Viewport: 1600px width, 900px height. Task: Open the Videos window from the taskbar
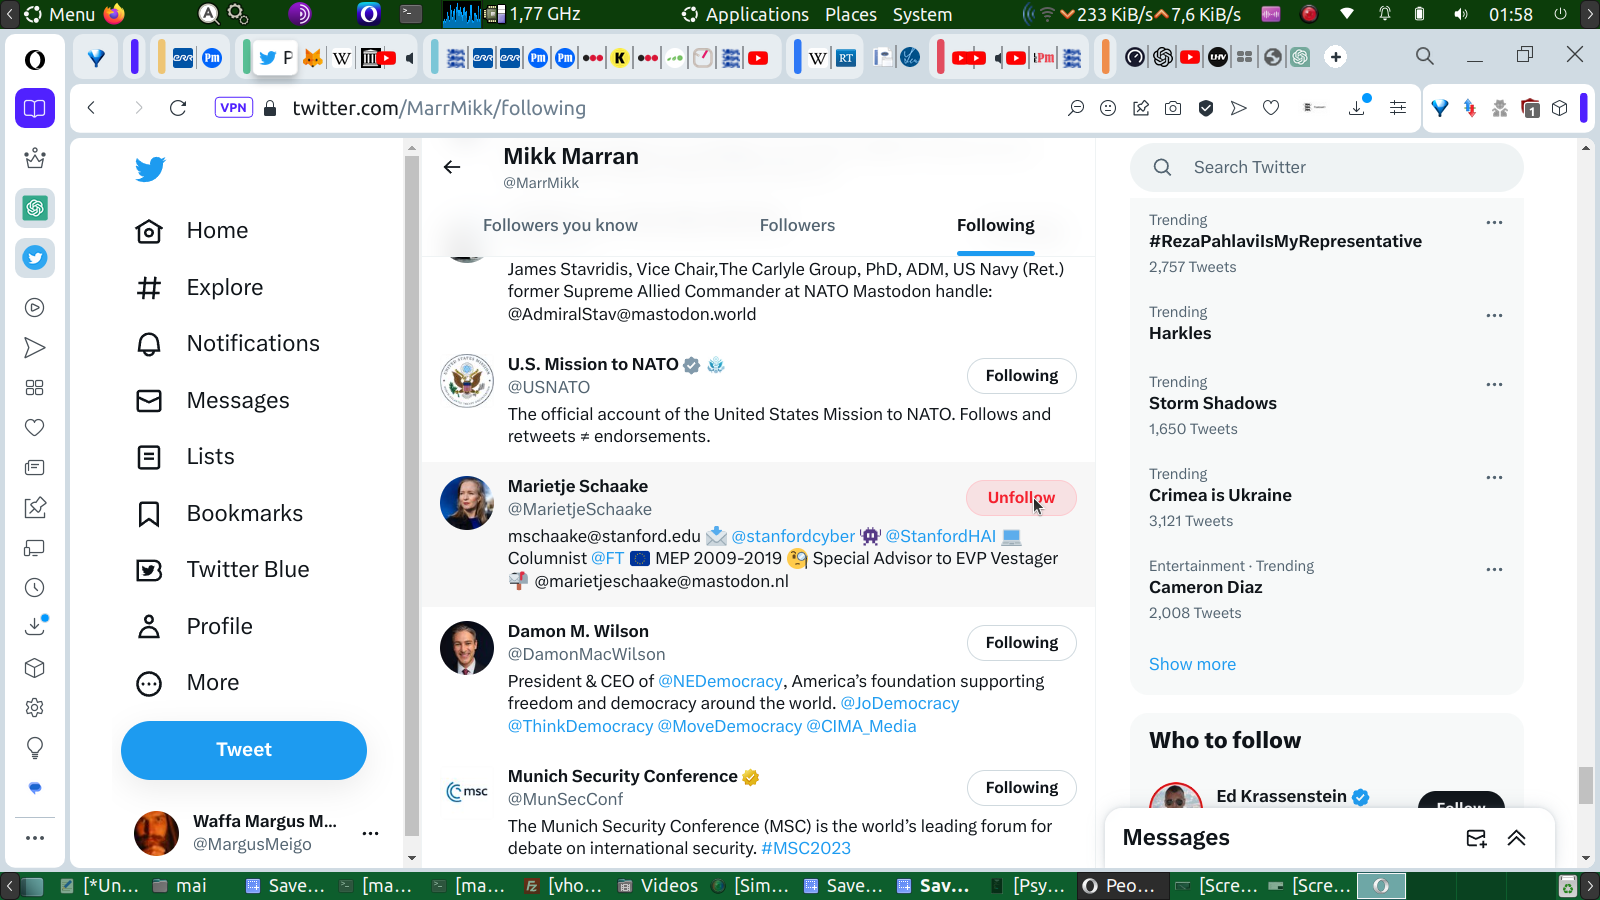(x=659, y=885)
